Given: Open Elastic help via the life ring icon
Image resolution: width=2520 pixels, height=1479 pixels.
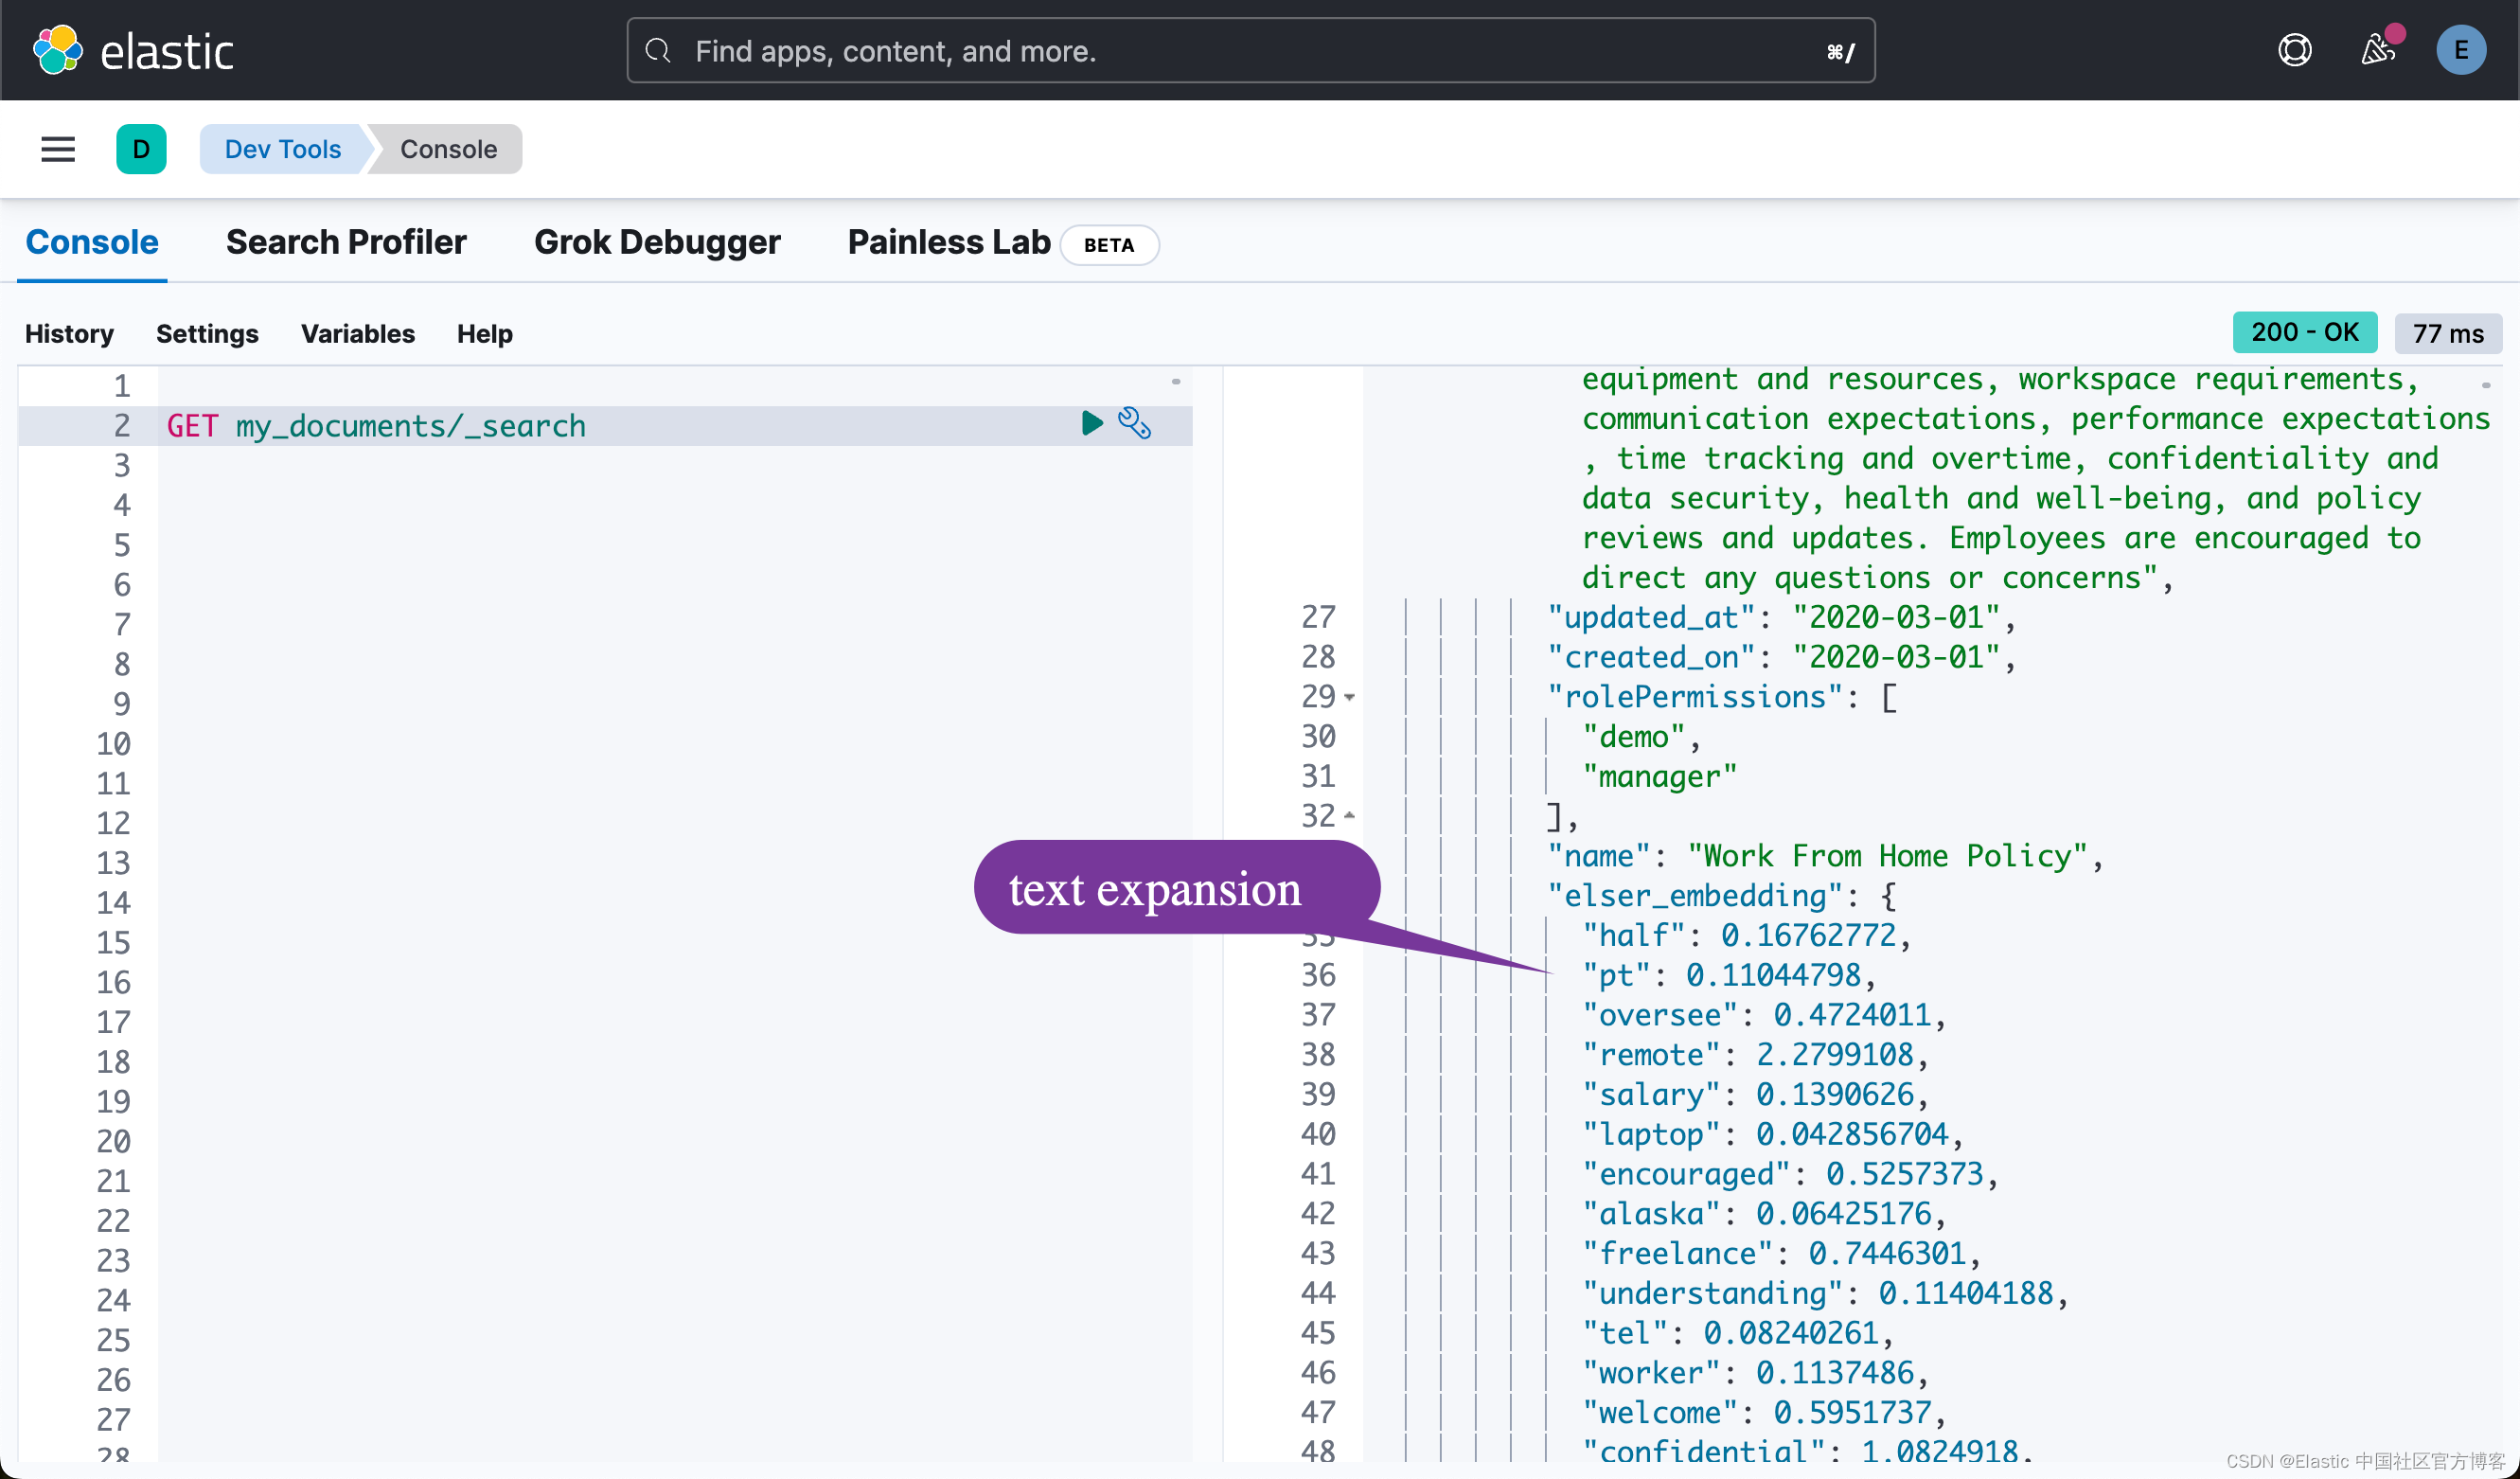Looking at the screenshot, I should tap(2296, 50).
